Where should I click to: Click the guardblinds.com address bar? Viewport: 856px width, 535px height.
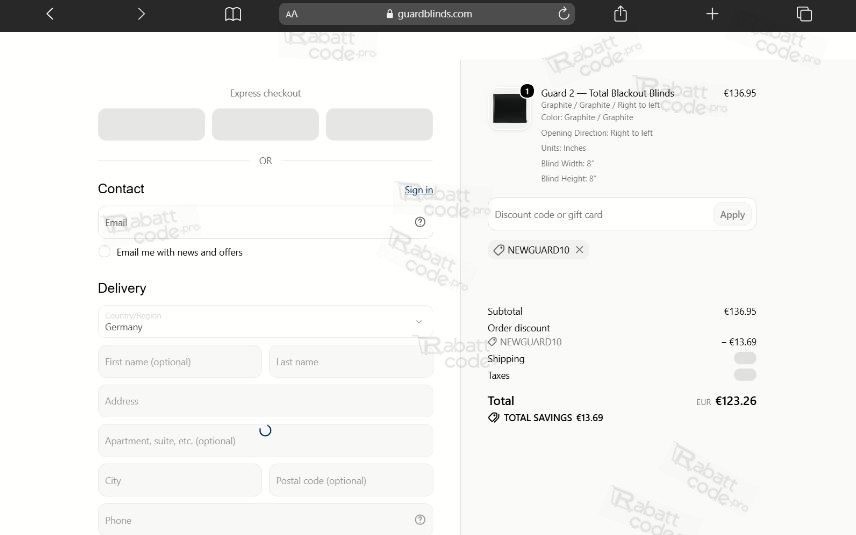(x=427, y=14)
